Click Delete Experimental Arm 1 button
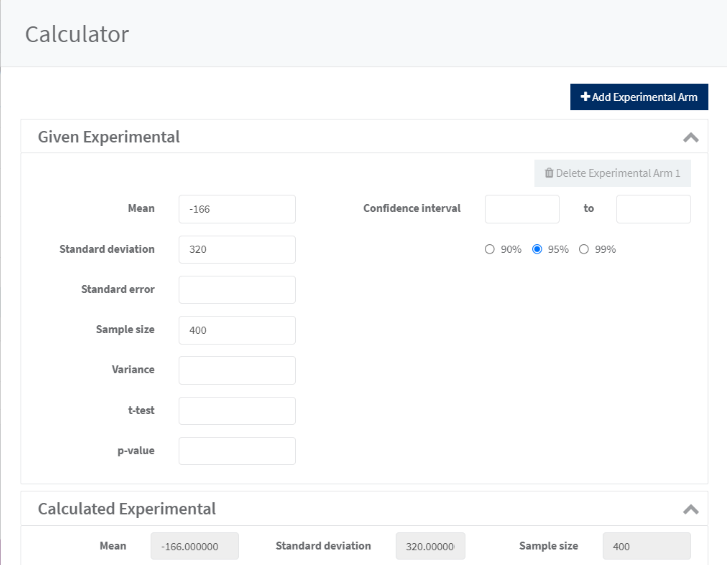The height and width of the screenshot is (565, 727). point(612,173)
